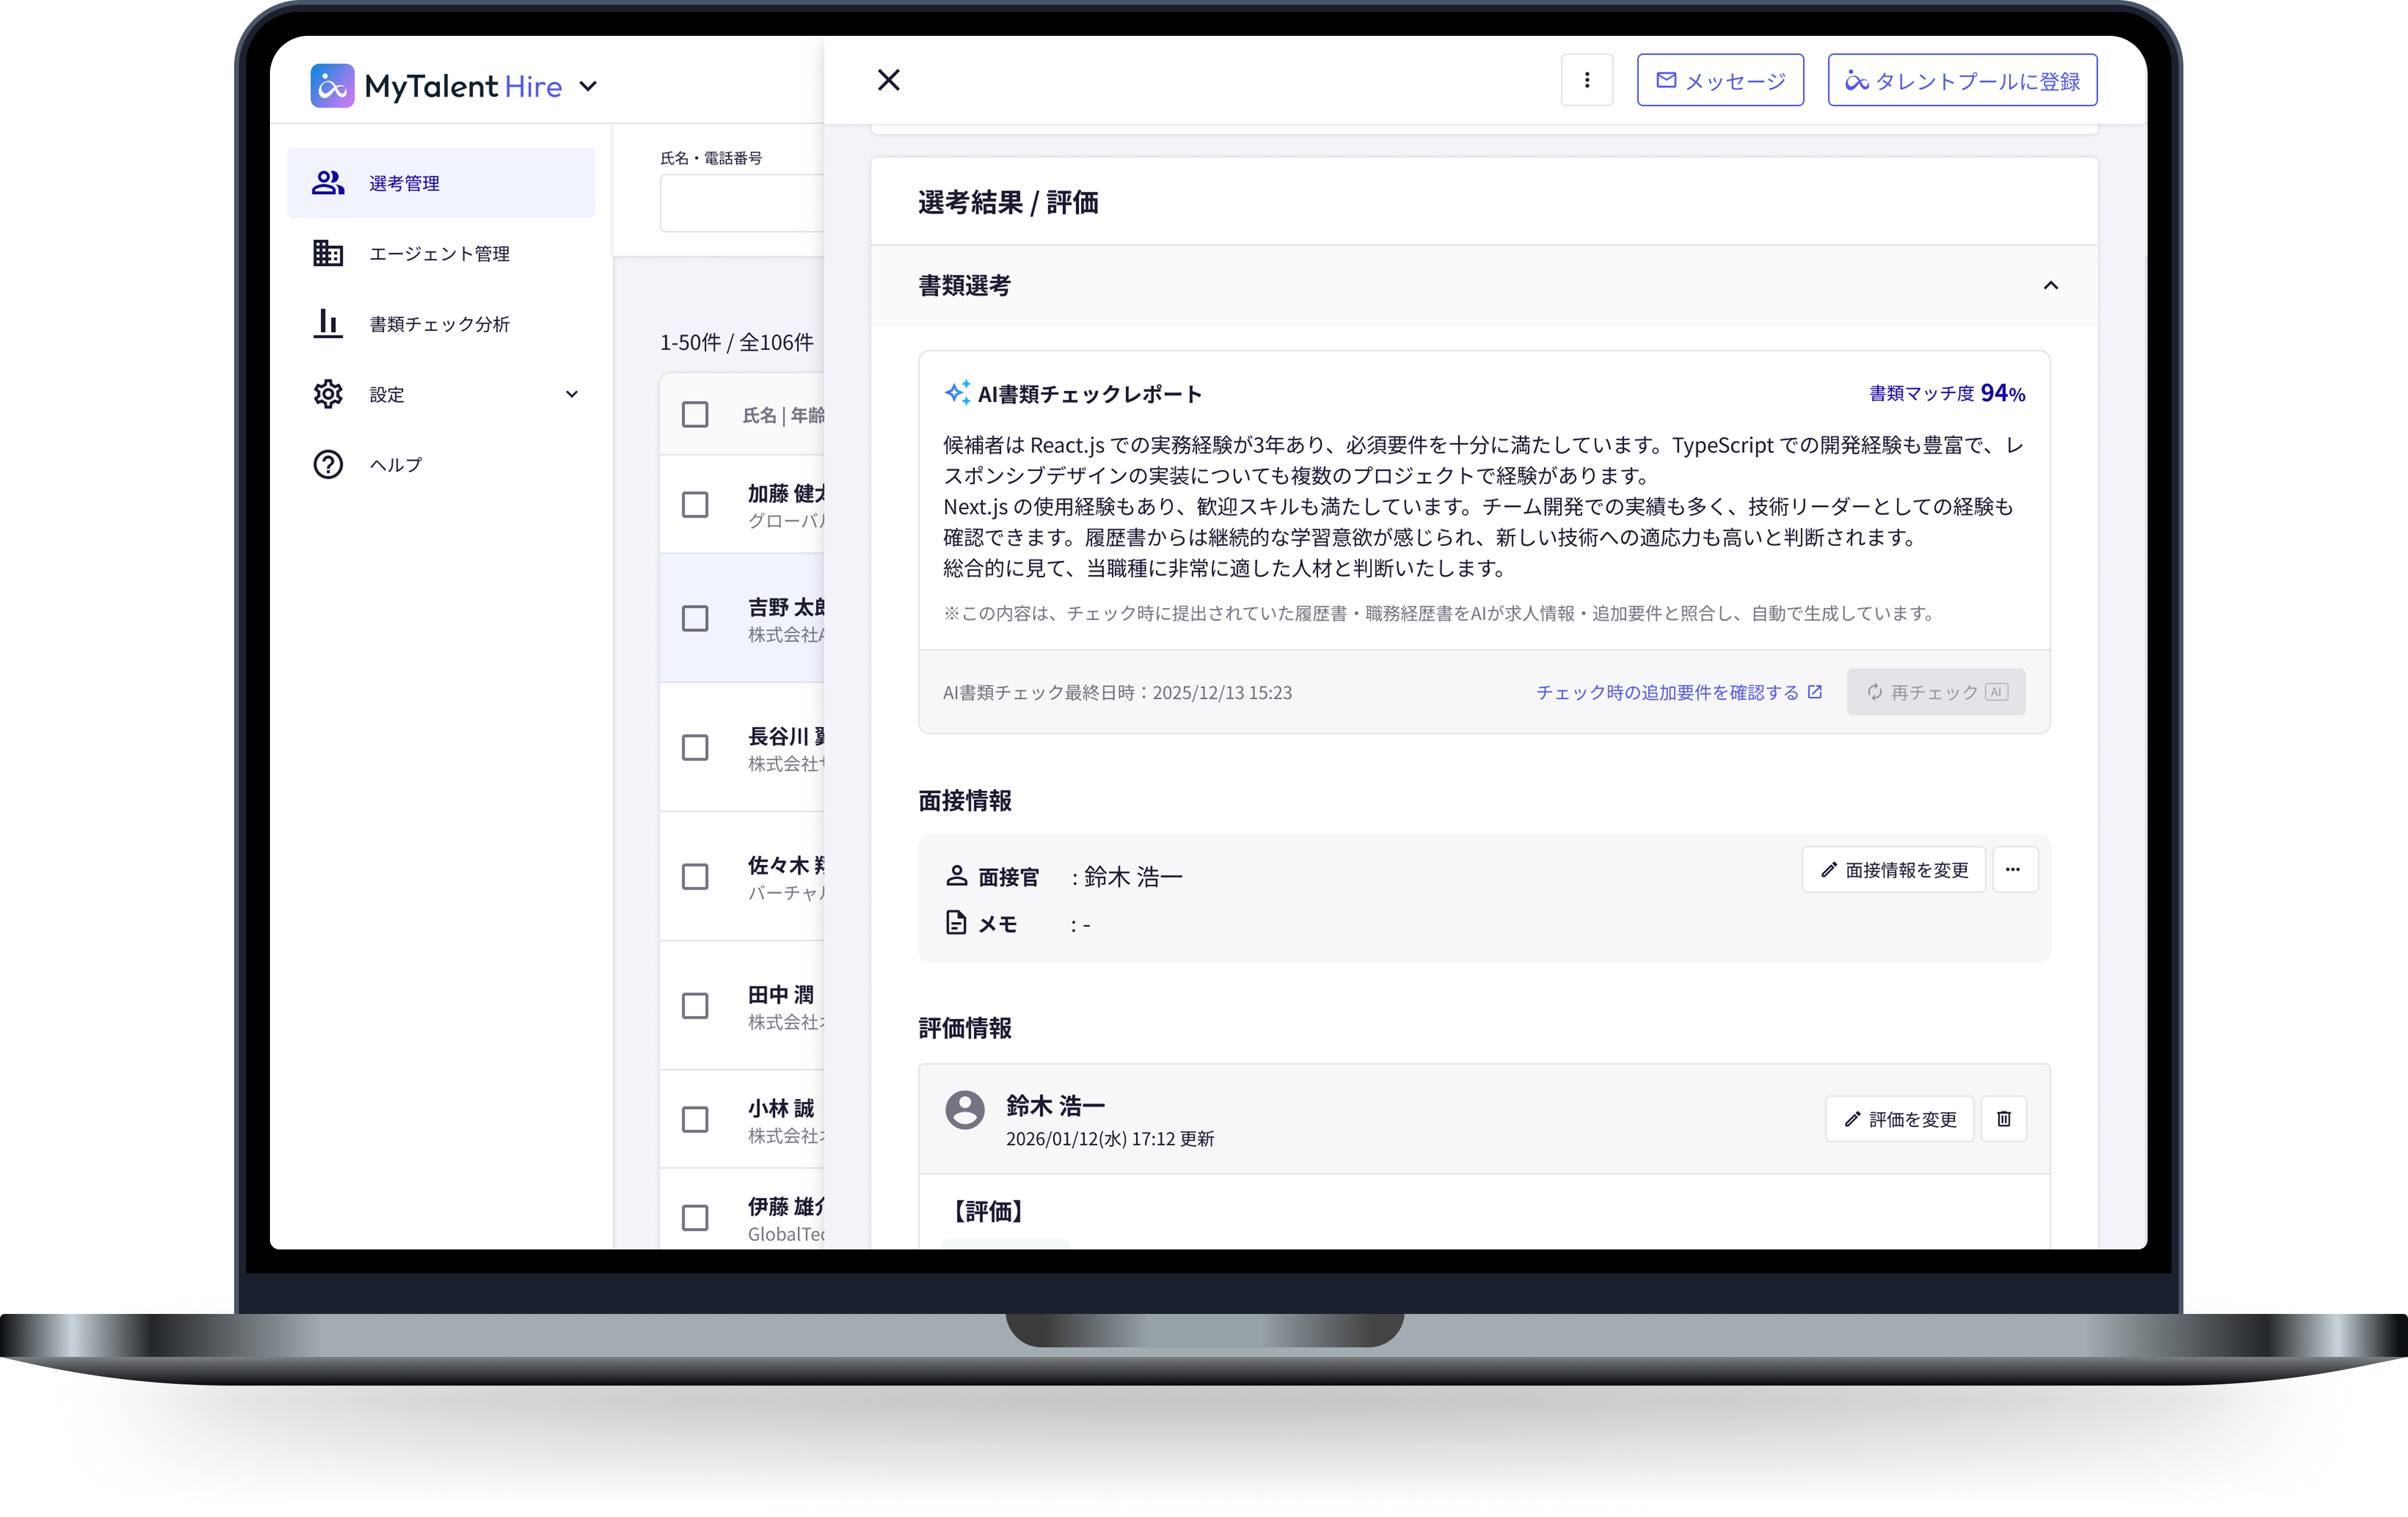
Task: Open the 設定 gear icon
Action: point(328,393)
